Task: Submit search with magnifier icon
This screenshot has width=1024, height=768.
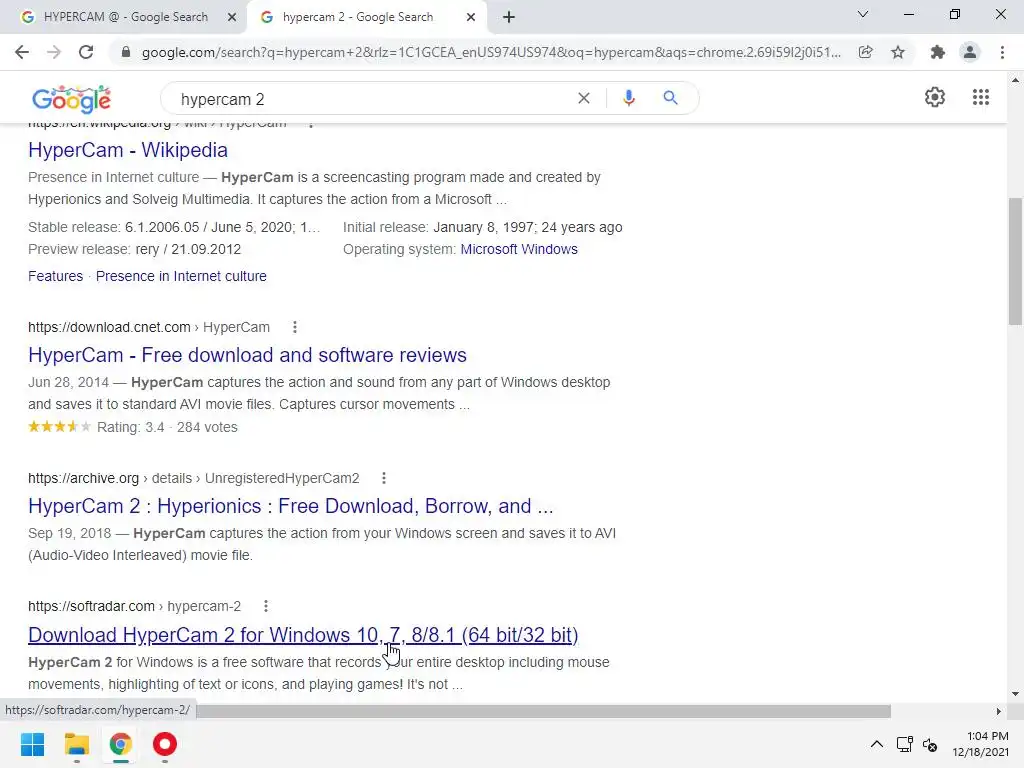Action: coord(670,98)
